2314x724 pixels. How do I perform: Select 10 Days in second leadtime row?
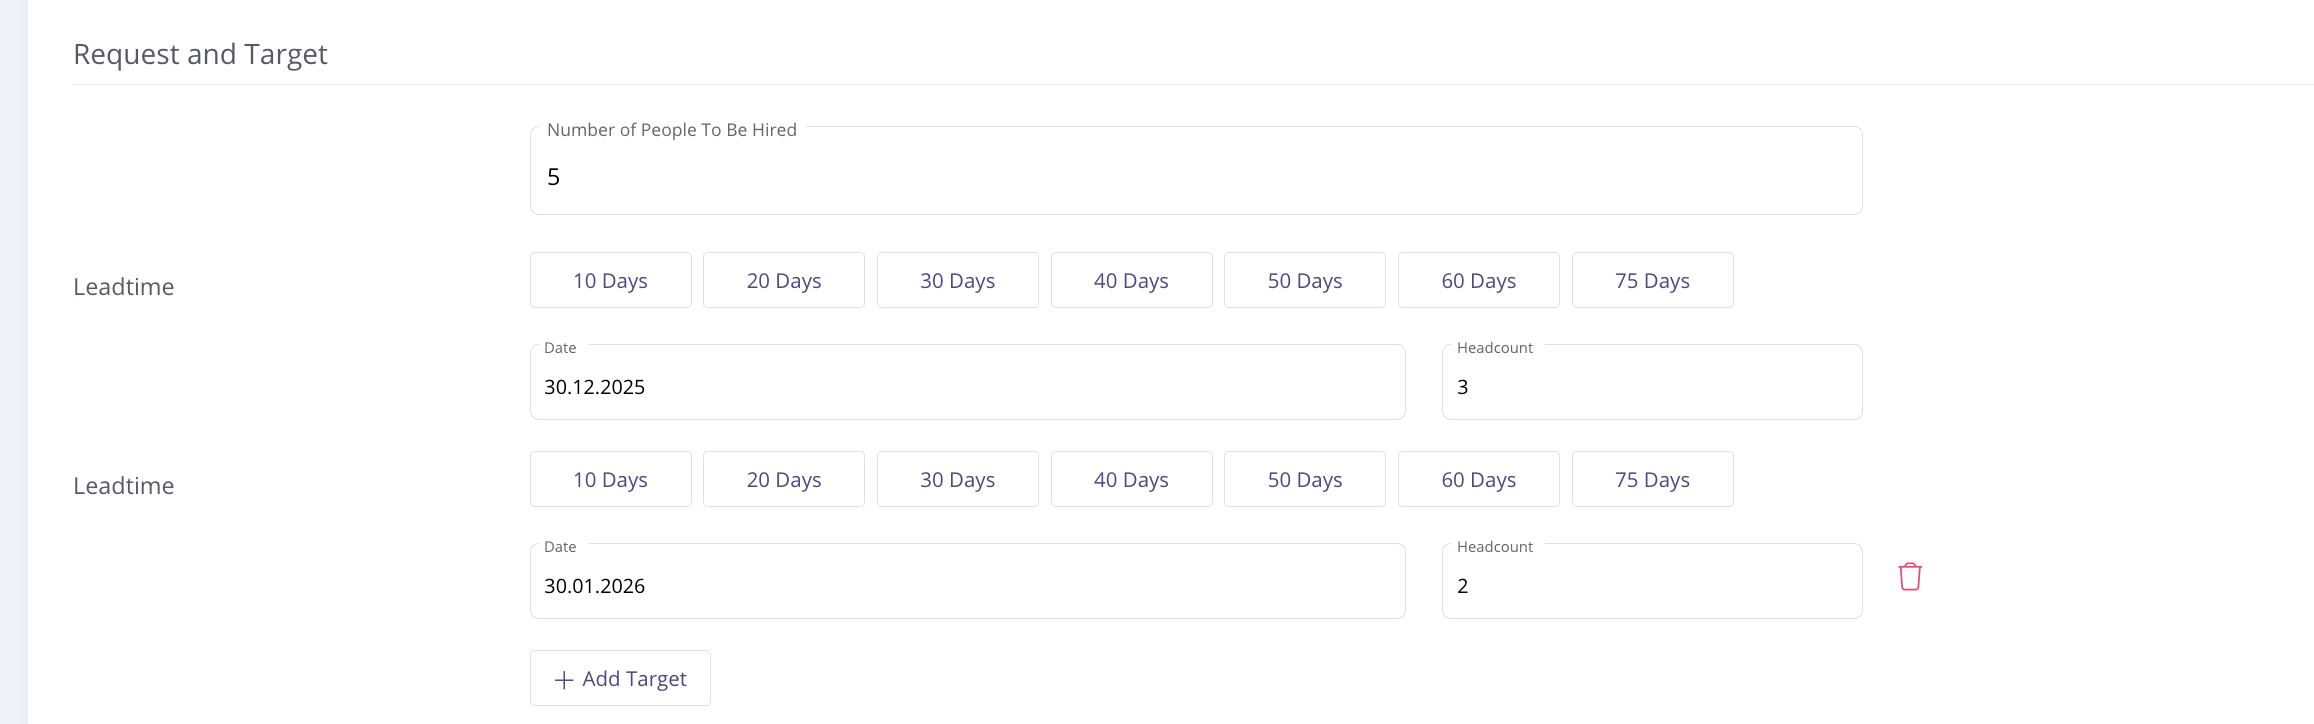coord(610,480)
